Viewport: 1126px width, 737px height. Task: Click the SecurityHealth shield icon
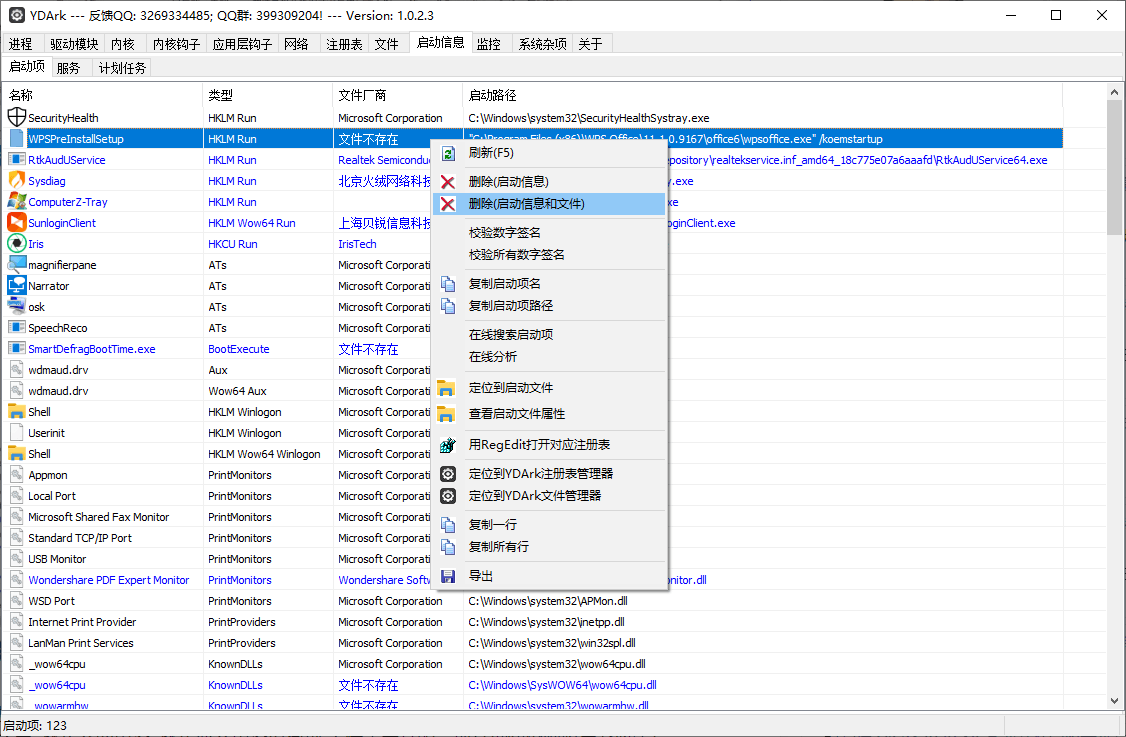[x=17, y=118]
